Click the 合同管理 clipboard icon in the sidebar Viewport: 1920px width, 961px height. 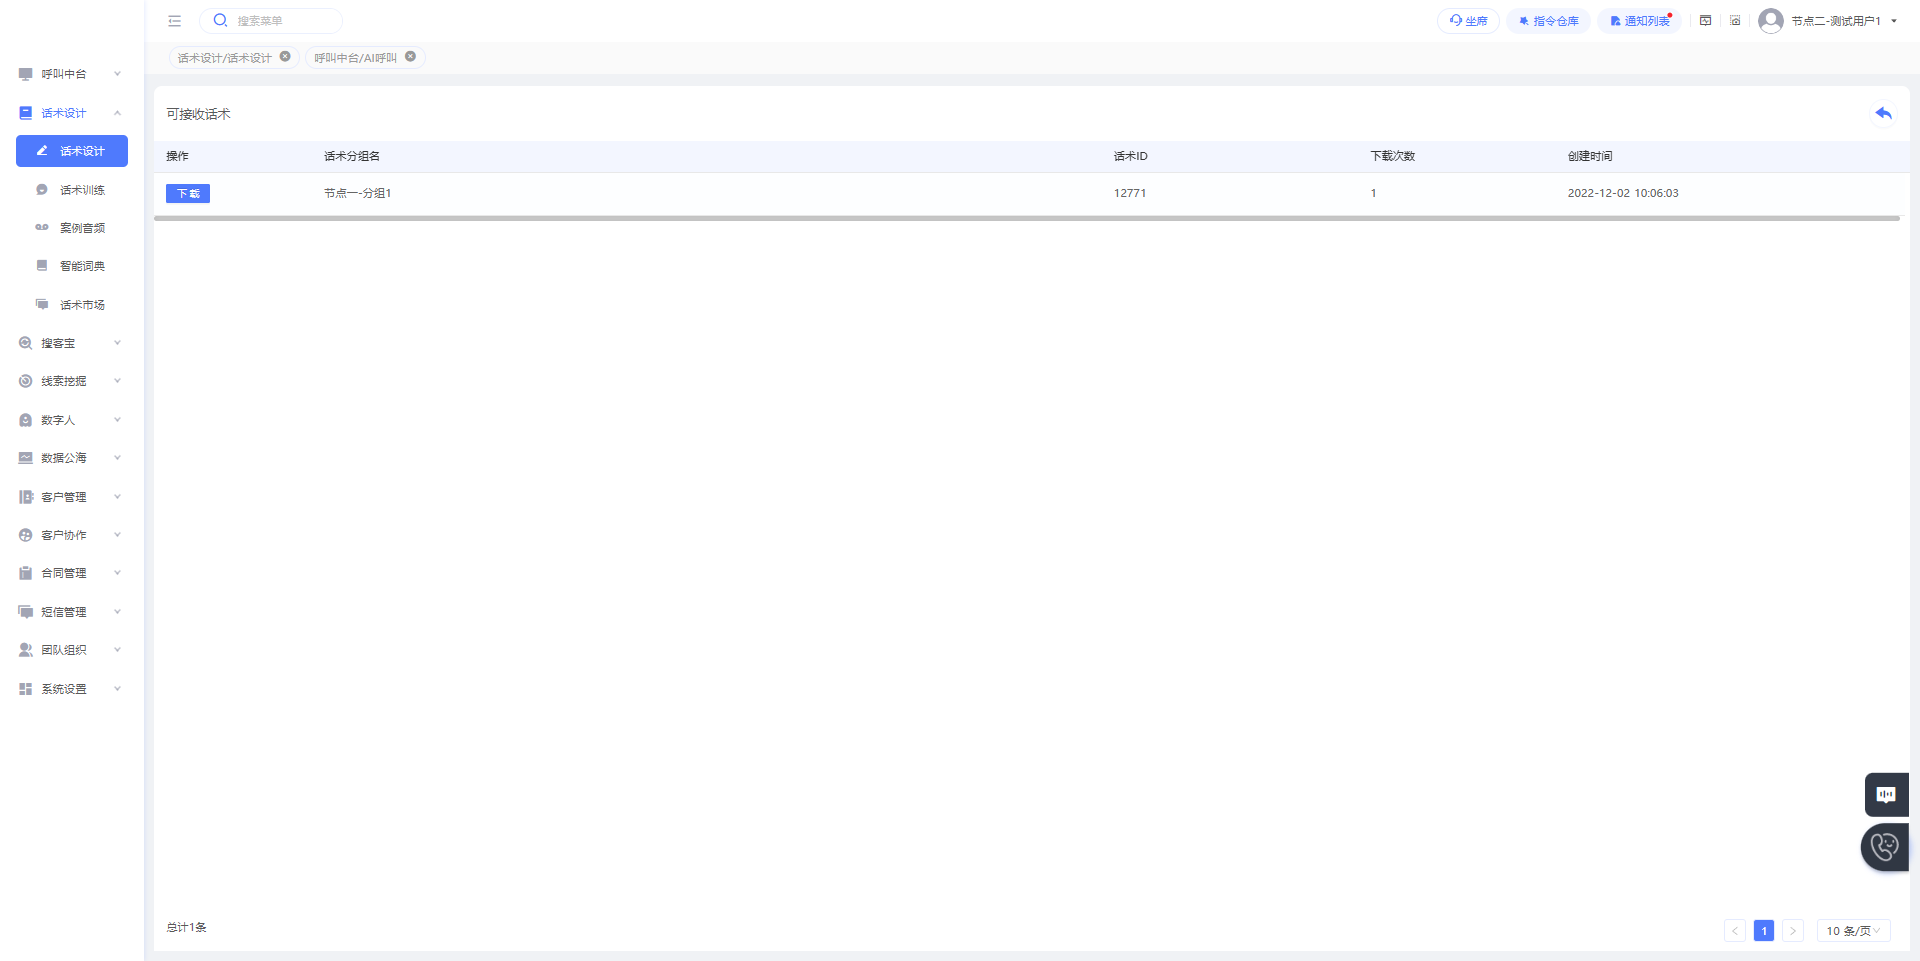coord(26,573)
